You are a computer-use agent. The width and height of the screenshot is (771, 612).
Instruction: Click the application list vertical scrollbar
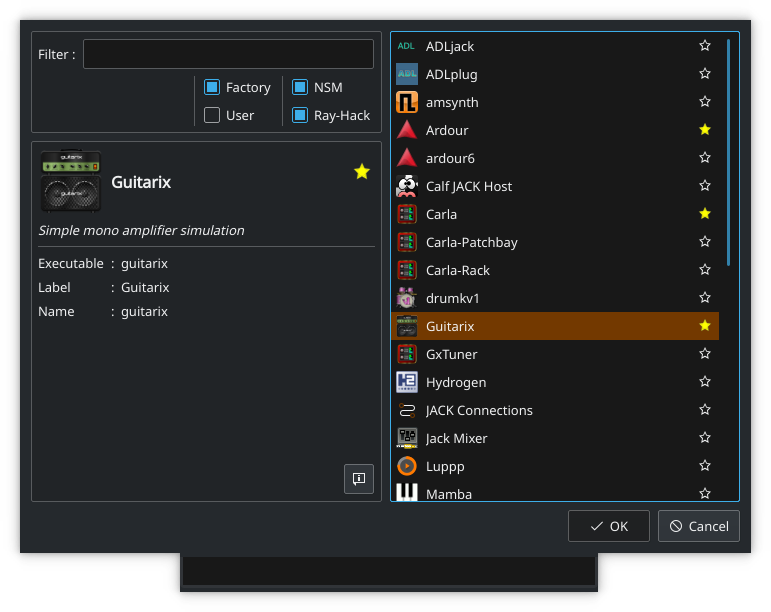728,153
